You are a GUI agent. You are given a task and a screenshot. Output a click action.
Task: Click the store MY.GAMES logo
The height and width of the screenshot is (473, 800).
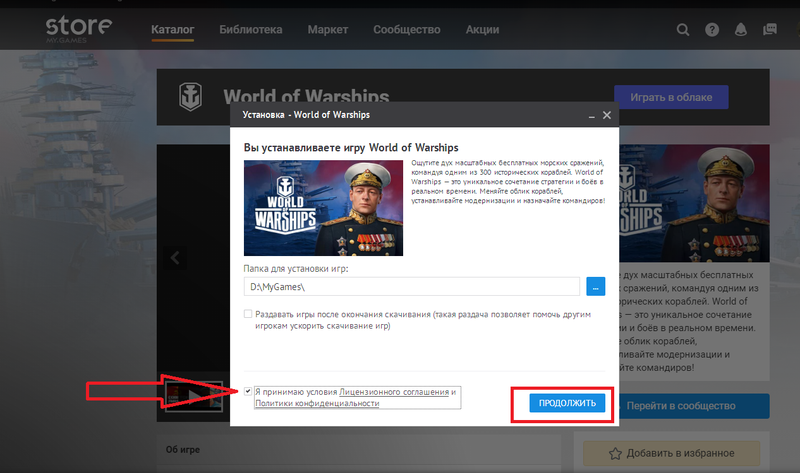(79, 29)
